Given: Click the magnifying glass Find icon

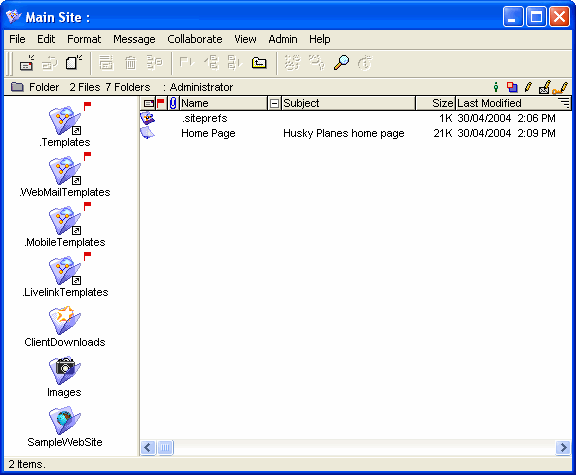Looking at the screenshot, I should [x=341, y=63].
